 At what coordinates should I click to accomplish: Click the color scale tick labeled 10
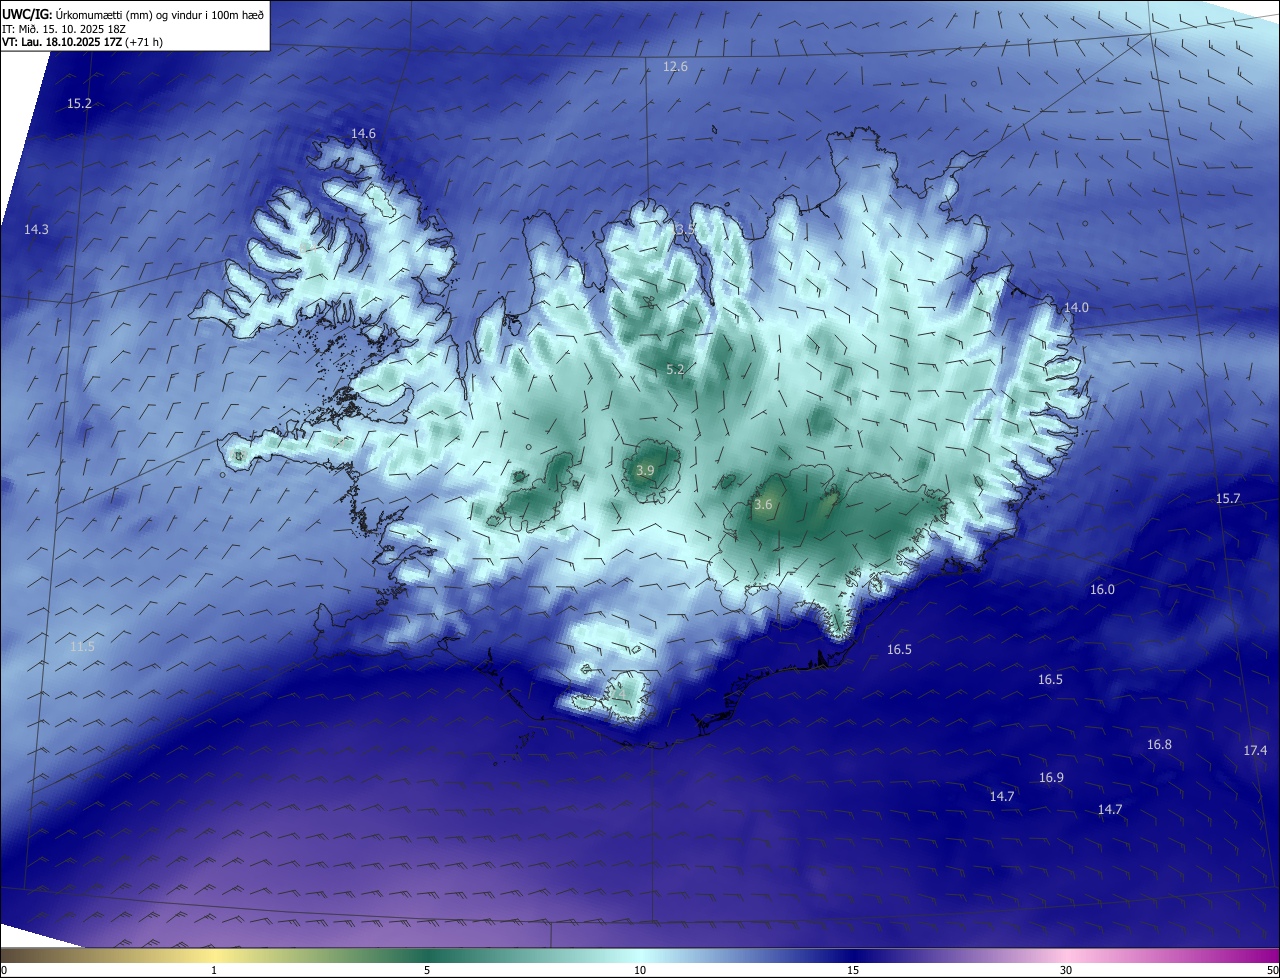click(640, 970)
